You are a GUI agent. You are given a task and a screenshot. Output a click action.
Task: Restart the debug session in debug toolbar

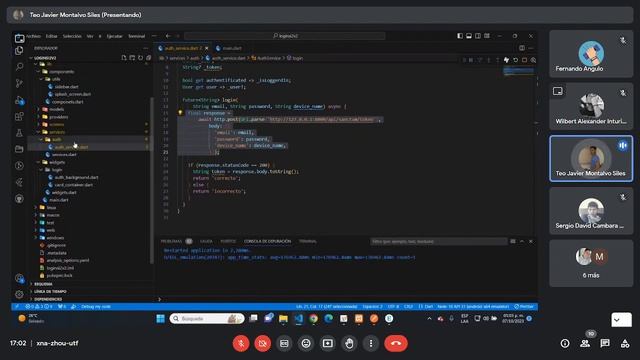pos(516,60)
